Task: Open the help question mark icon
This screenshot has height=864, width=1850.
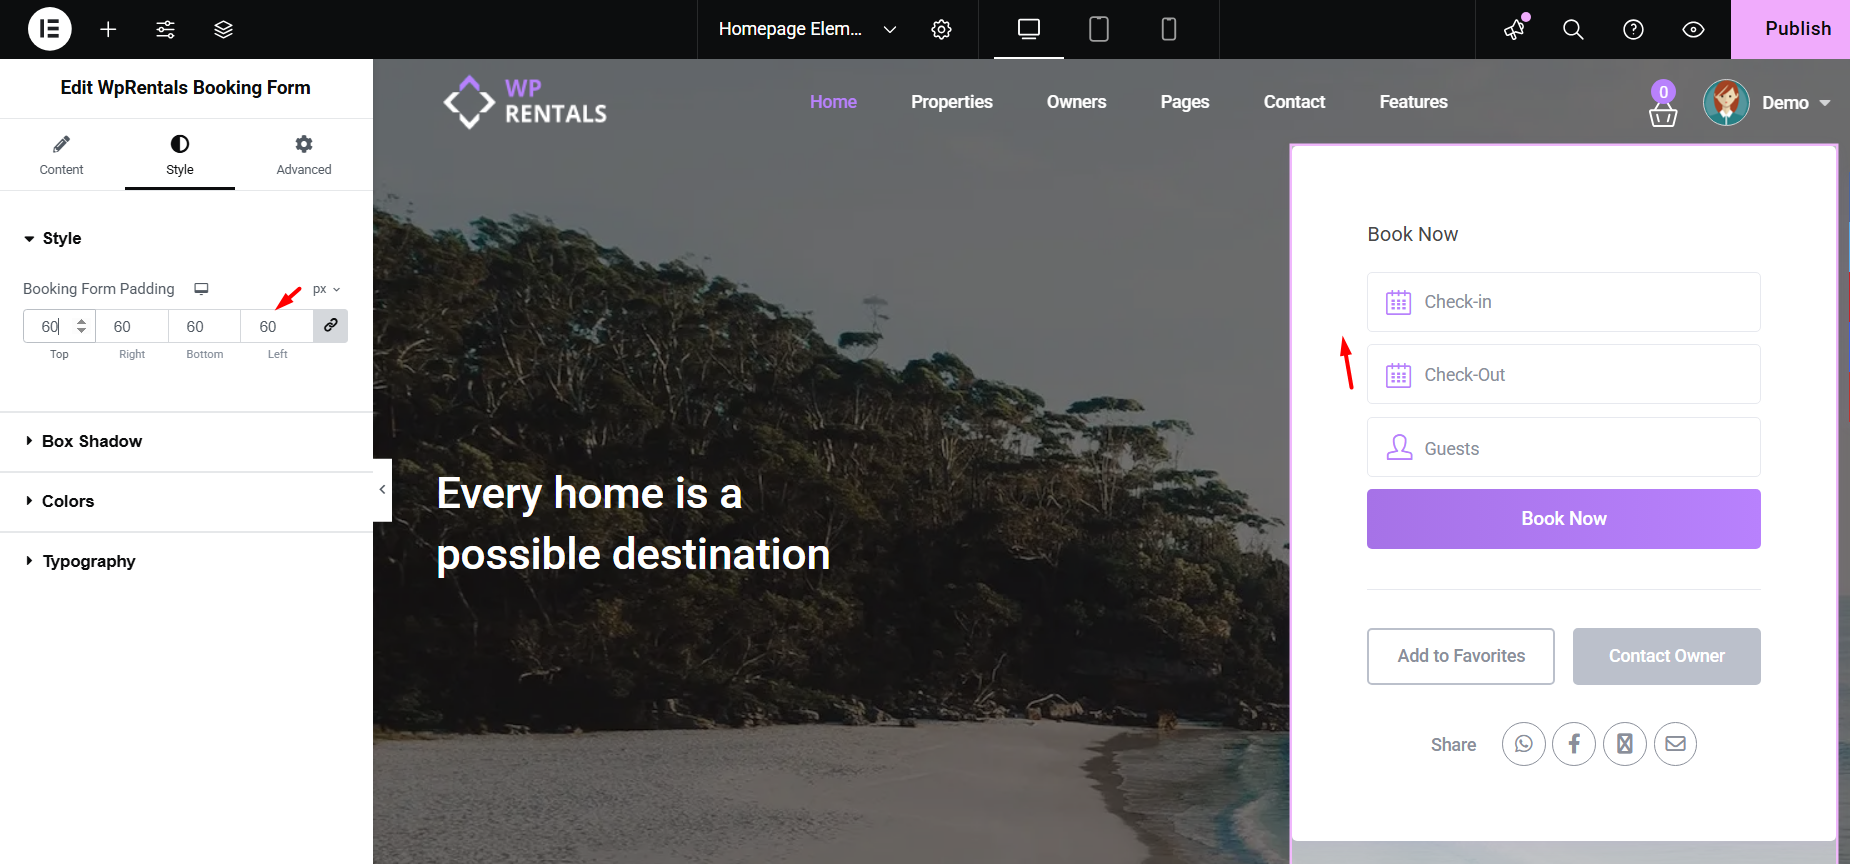Action: 1633,29
